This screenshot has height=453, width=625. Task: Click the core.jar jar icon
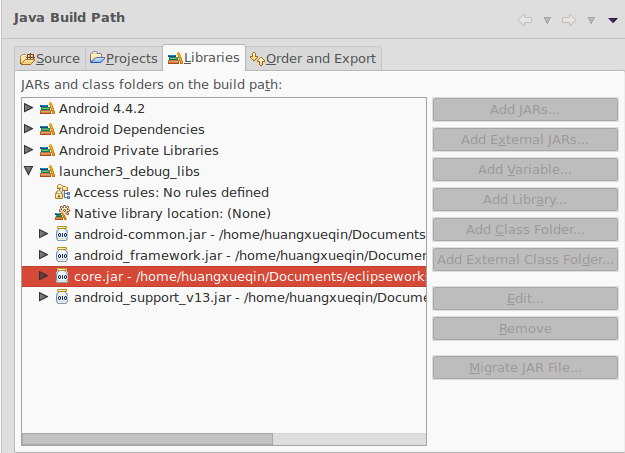tap(62, 276)
